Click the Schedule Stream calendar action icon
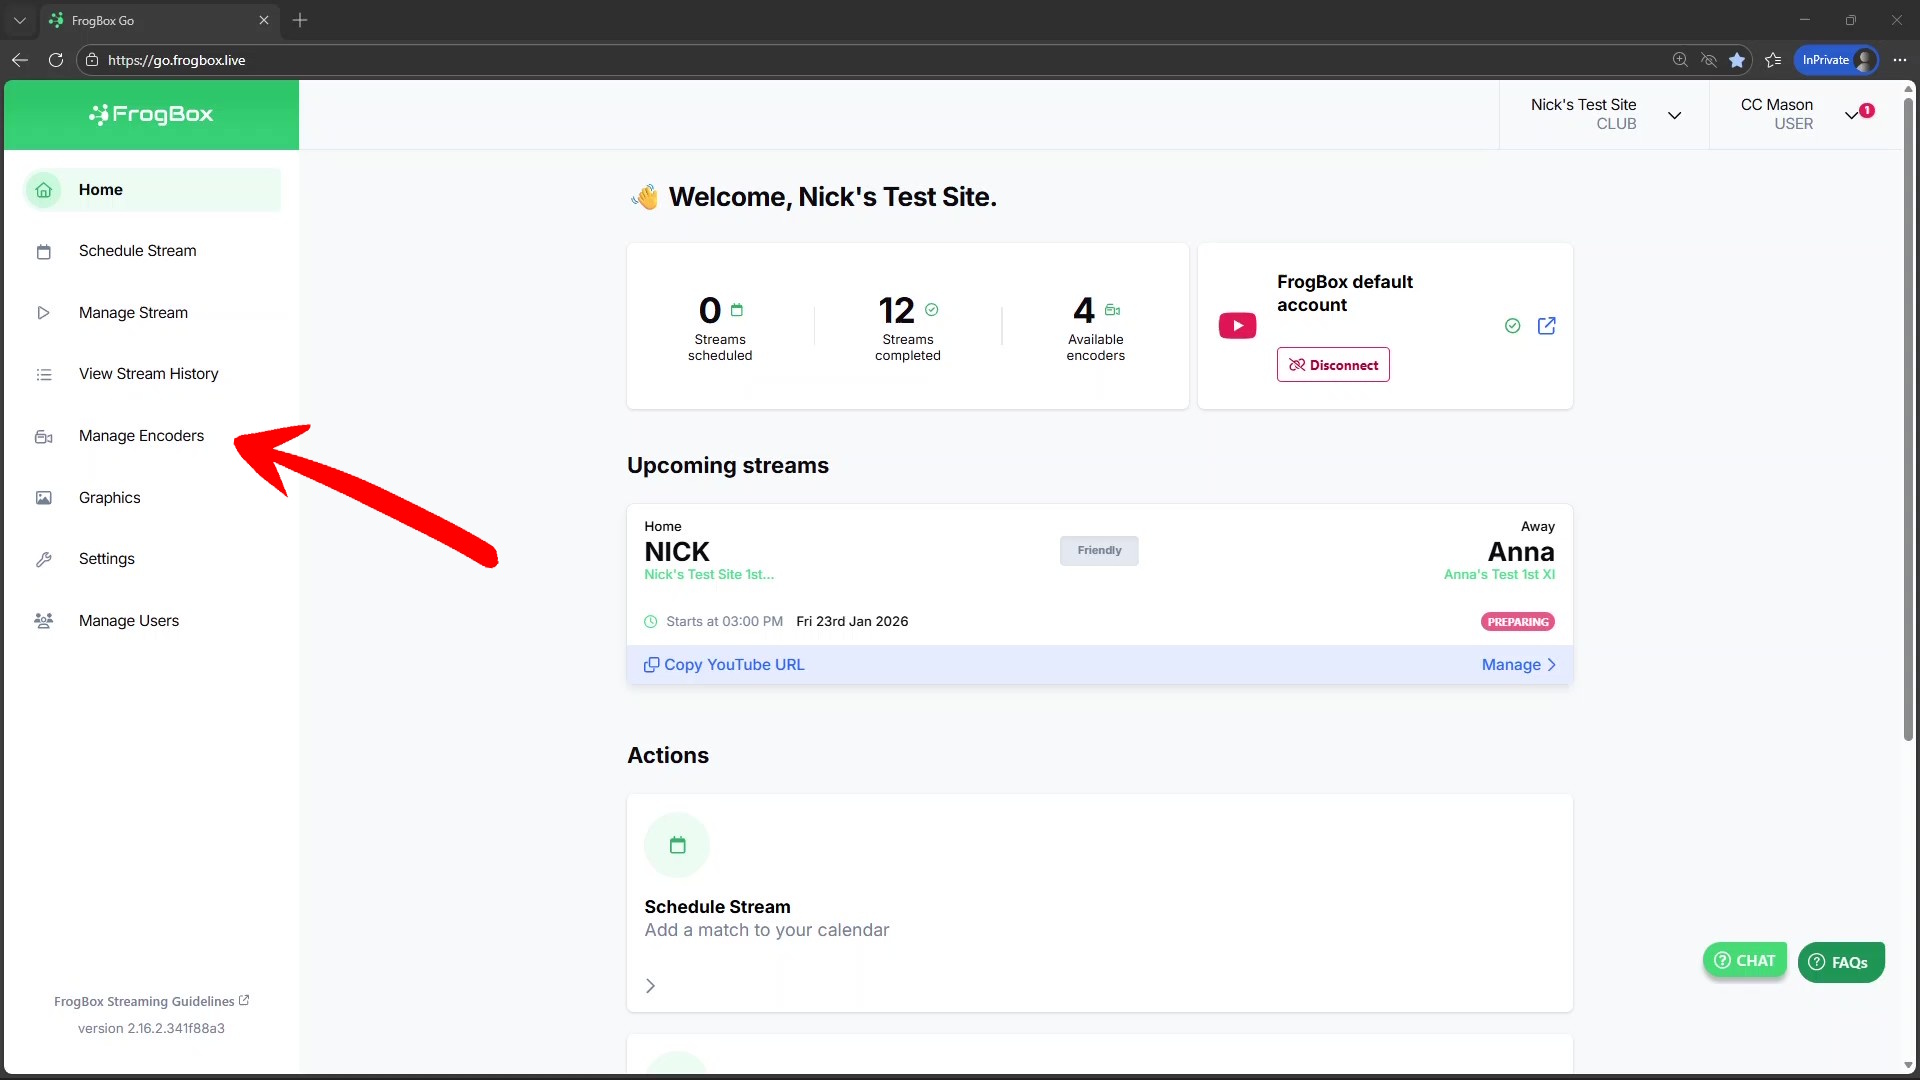The width and height of the screenshot is (1920, 1080). click(677, 846)
